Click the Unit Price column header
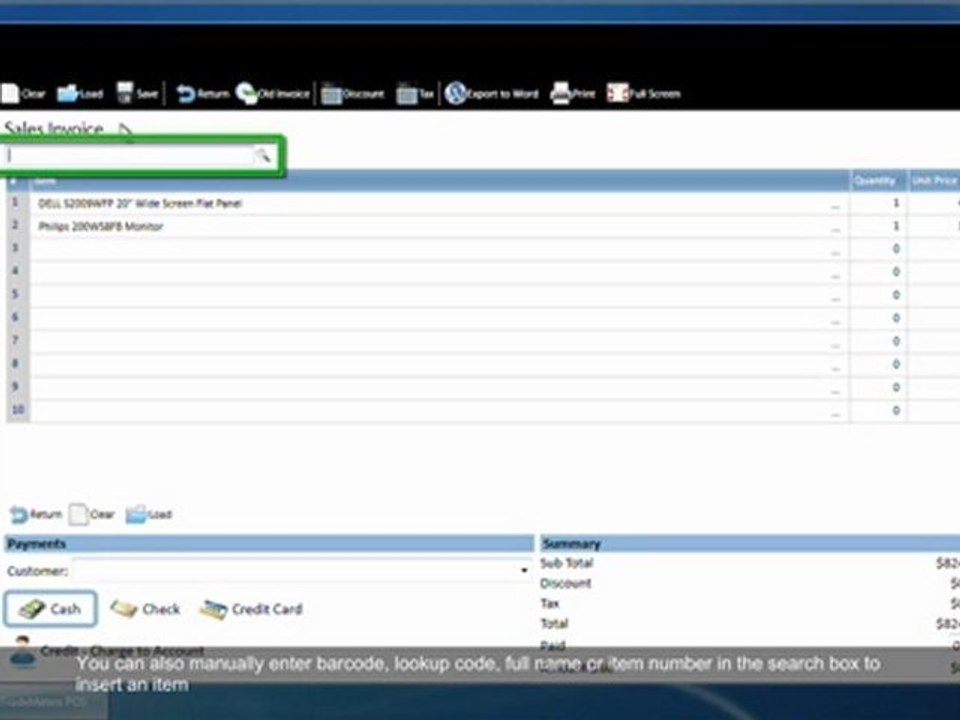Viewport: 960px width, 720px height. tap(934, 181)
